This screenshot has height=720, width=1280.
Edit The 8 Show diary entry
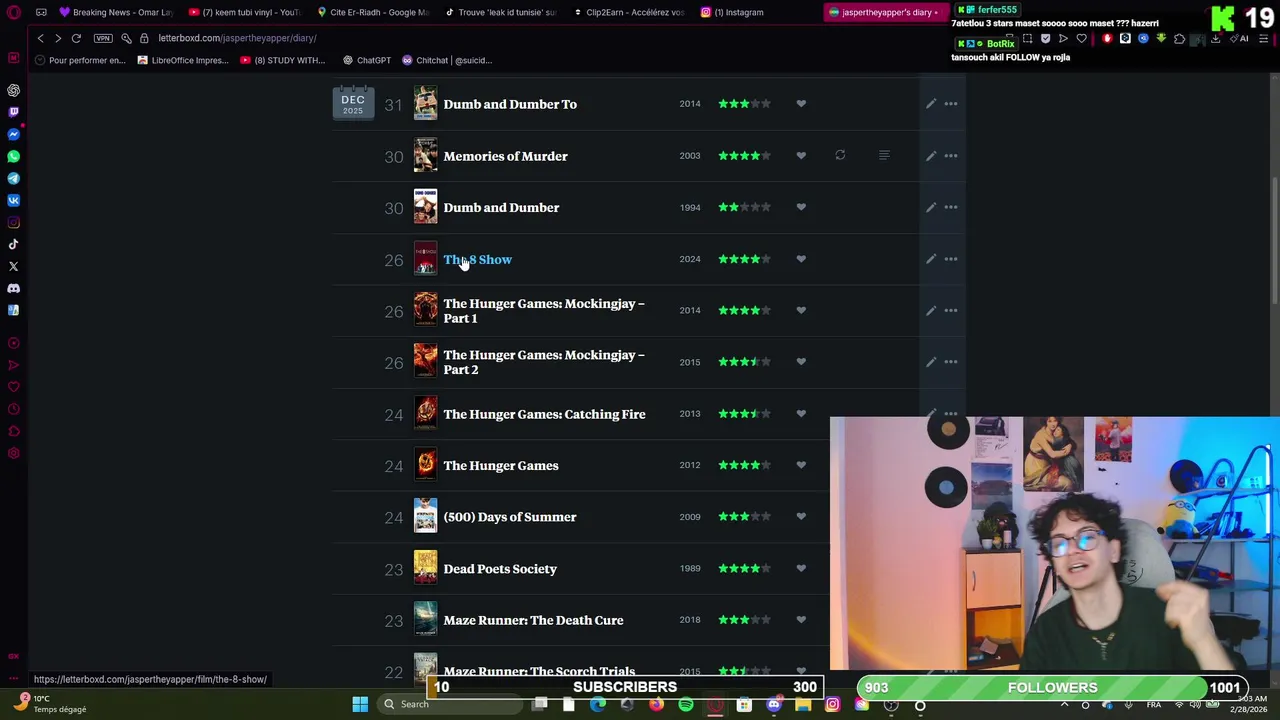point(931,259)
